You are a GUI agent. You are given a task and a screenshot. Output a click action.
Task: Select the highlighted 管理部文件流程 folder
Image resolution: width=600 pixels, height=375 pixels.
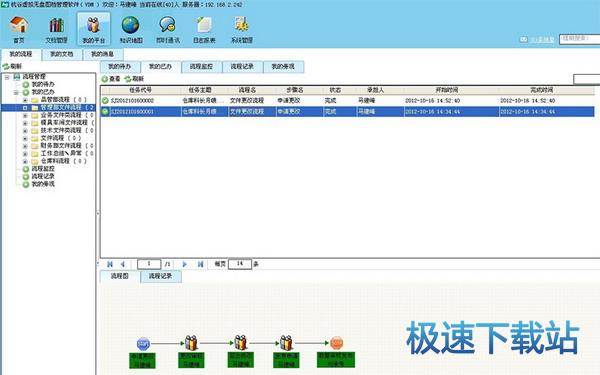point(67,108)
